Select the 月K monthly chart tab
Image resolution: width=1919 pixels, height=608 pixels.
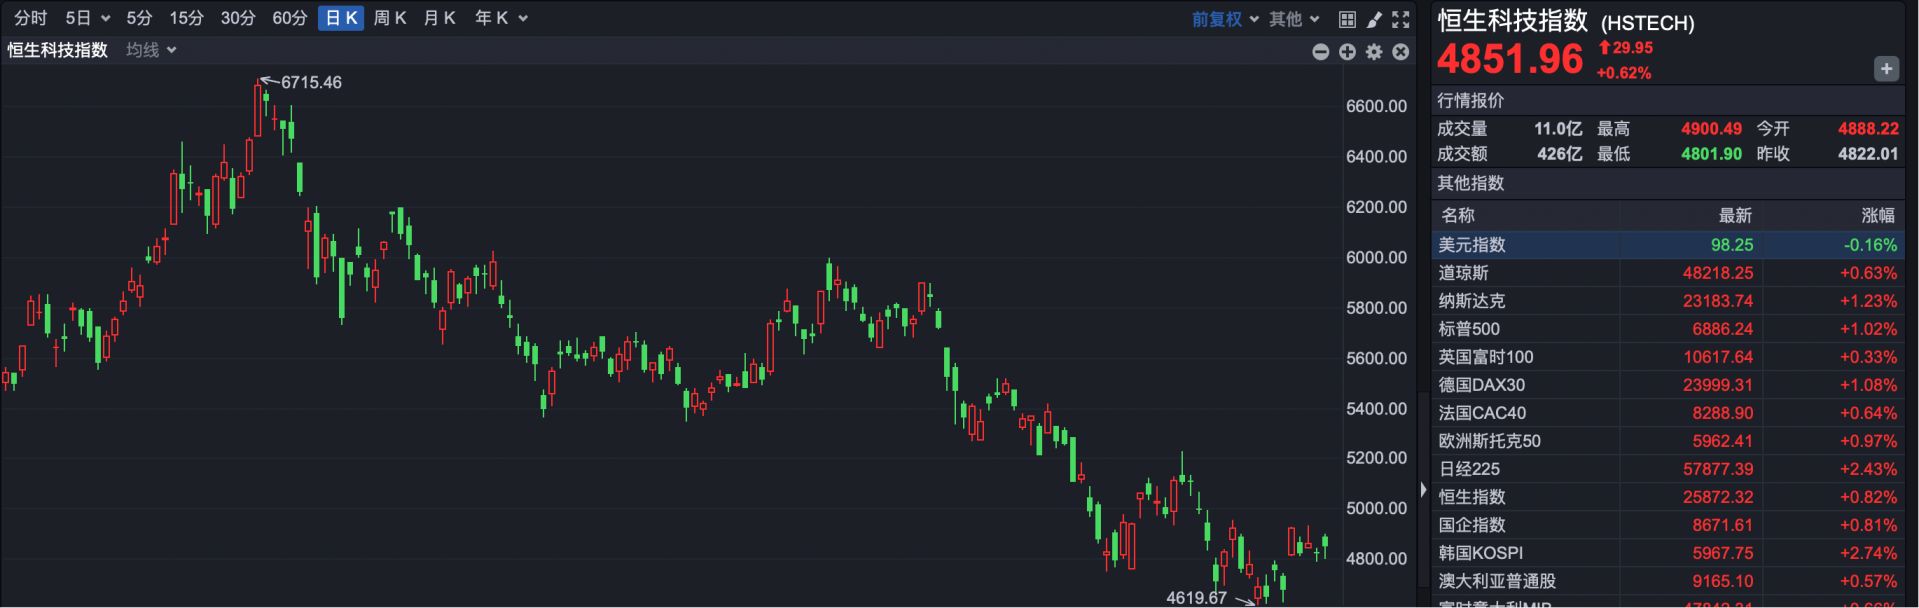pos(439,18)
